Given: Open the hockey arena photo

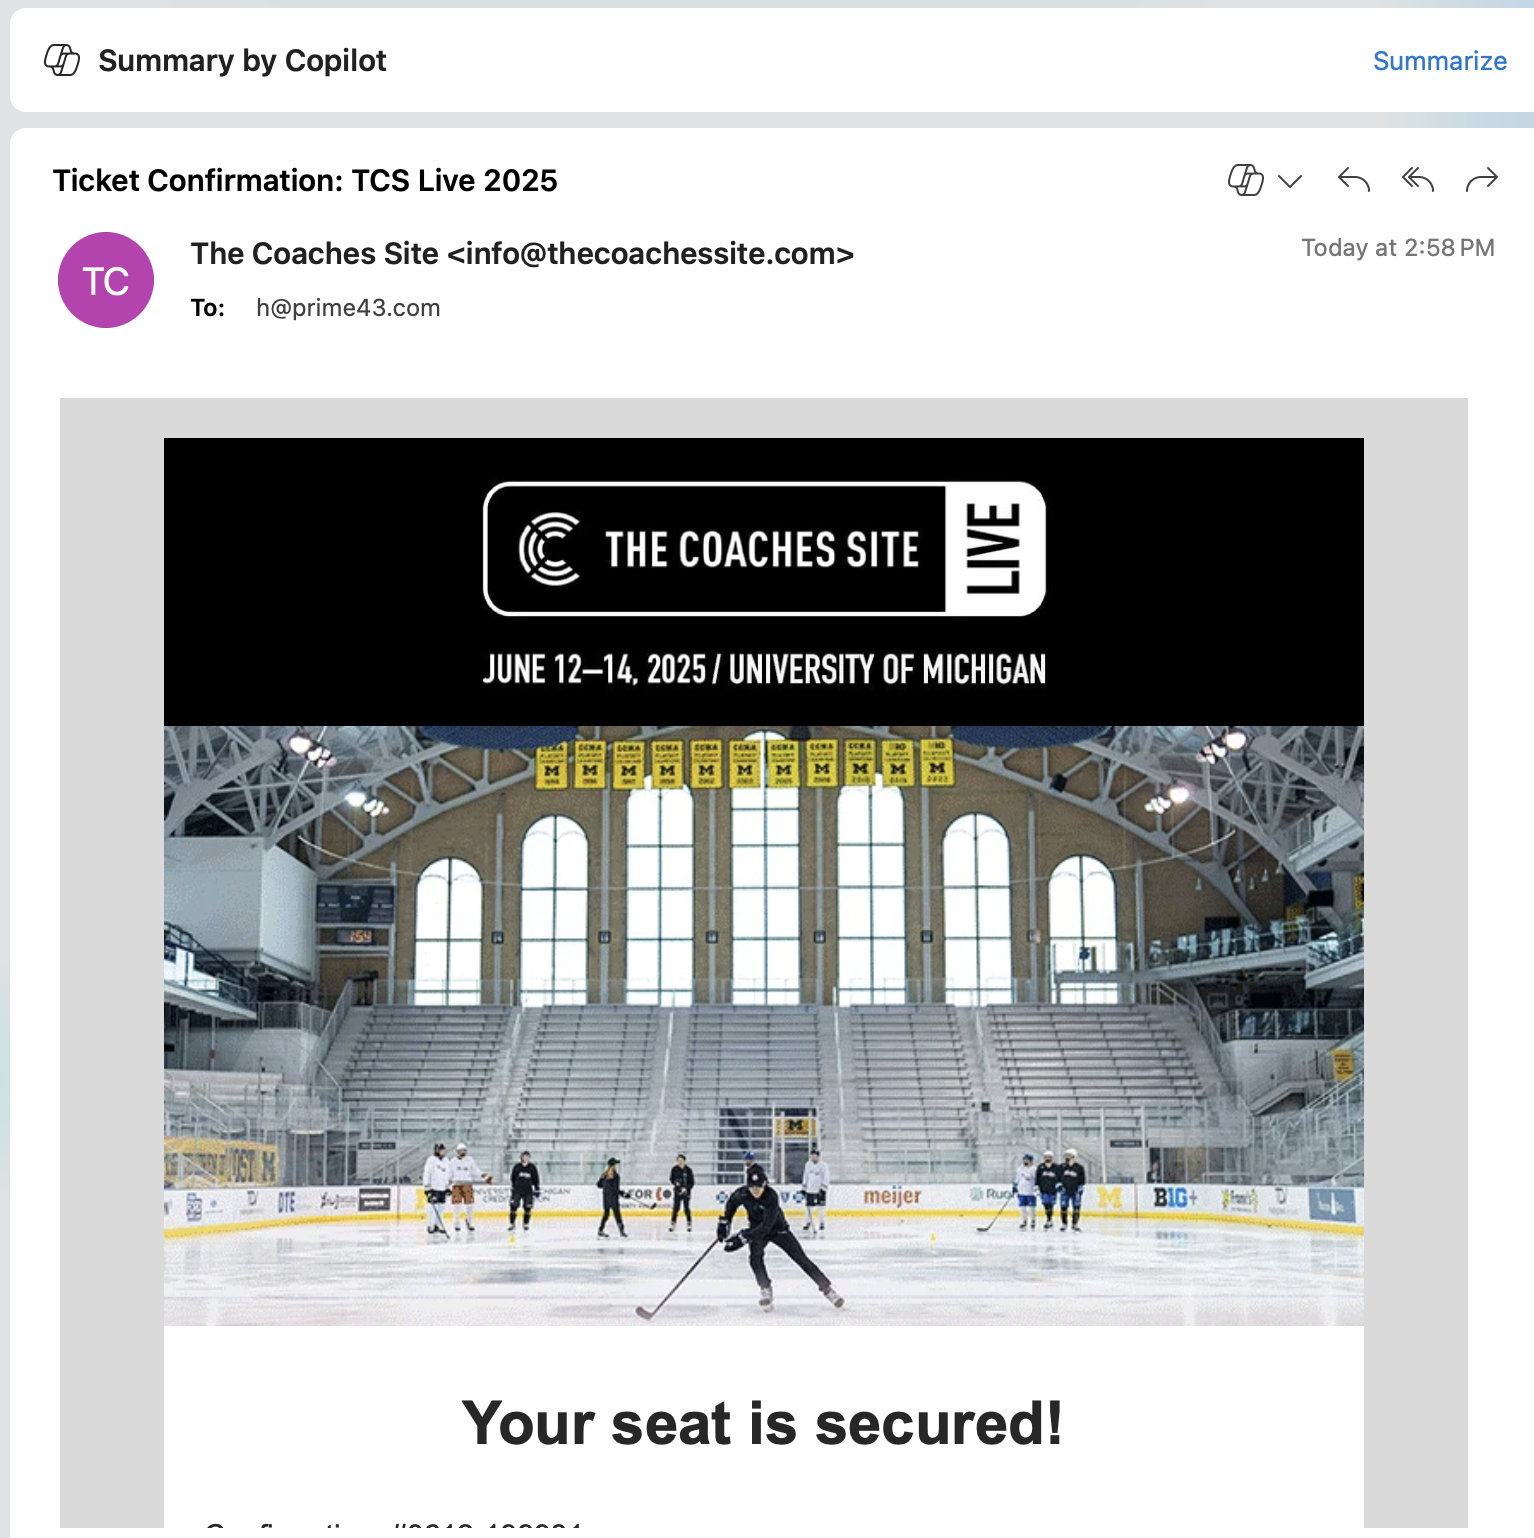Looking at the screenshot, I should [x=764, y=1025].
